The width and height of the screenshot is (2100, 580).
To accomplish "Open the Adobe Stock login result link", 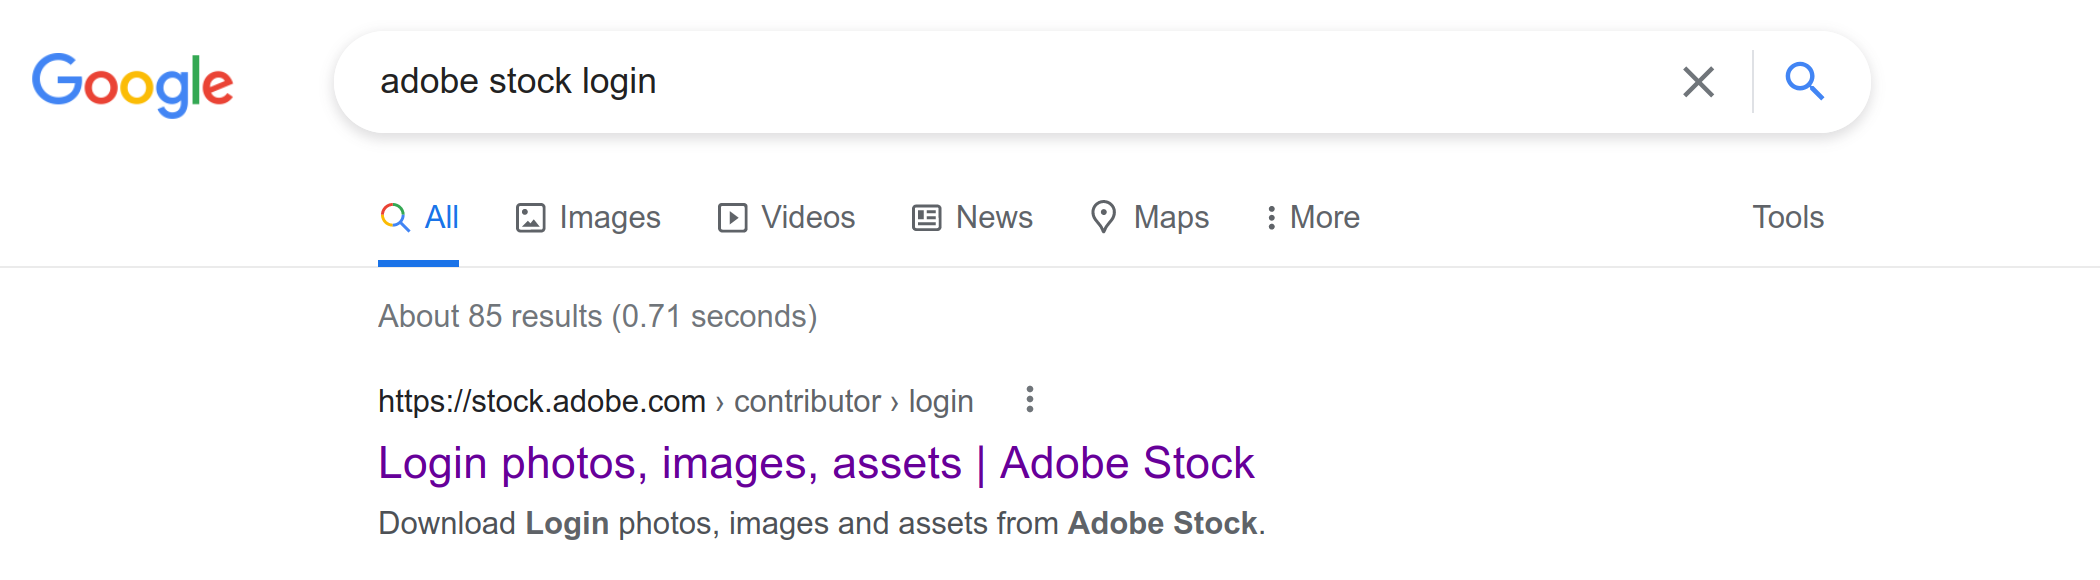I will (816, 462).
